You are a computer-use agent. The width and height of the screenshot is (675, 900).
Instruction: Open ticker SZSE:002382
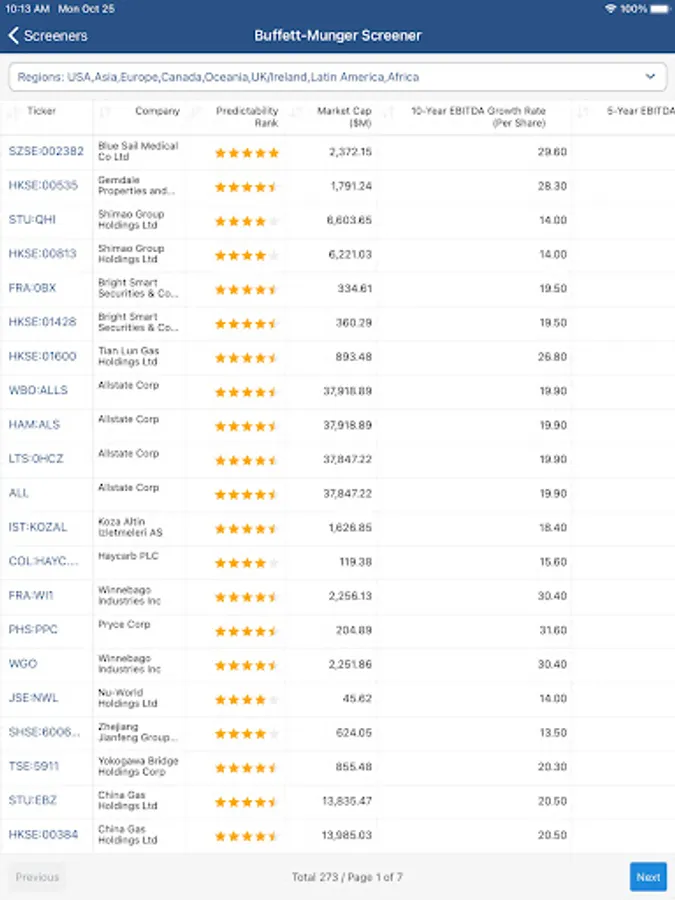[46, 152]
